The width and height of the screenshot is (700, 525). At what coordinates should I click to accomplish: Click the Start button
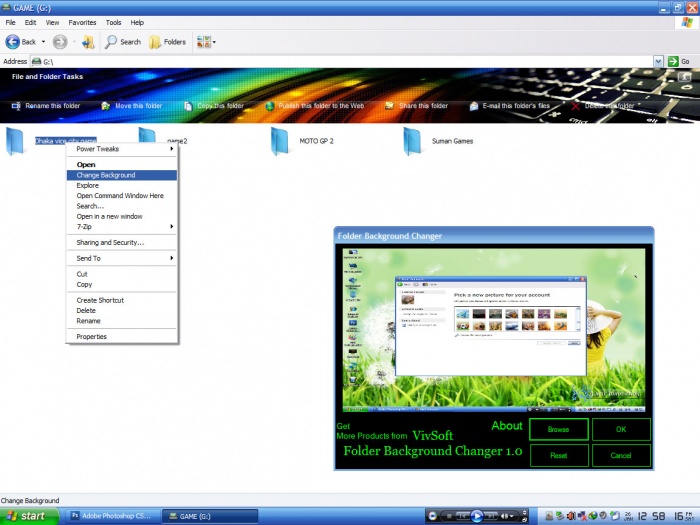click(x=29, y=516)
